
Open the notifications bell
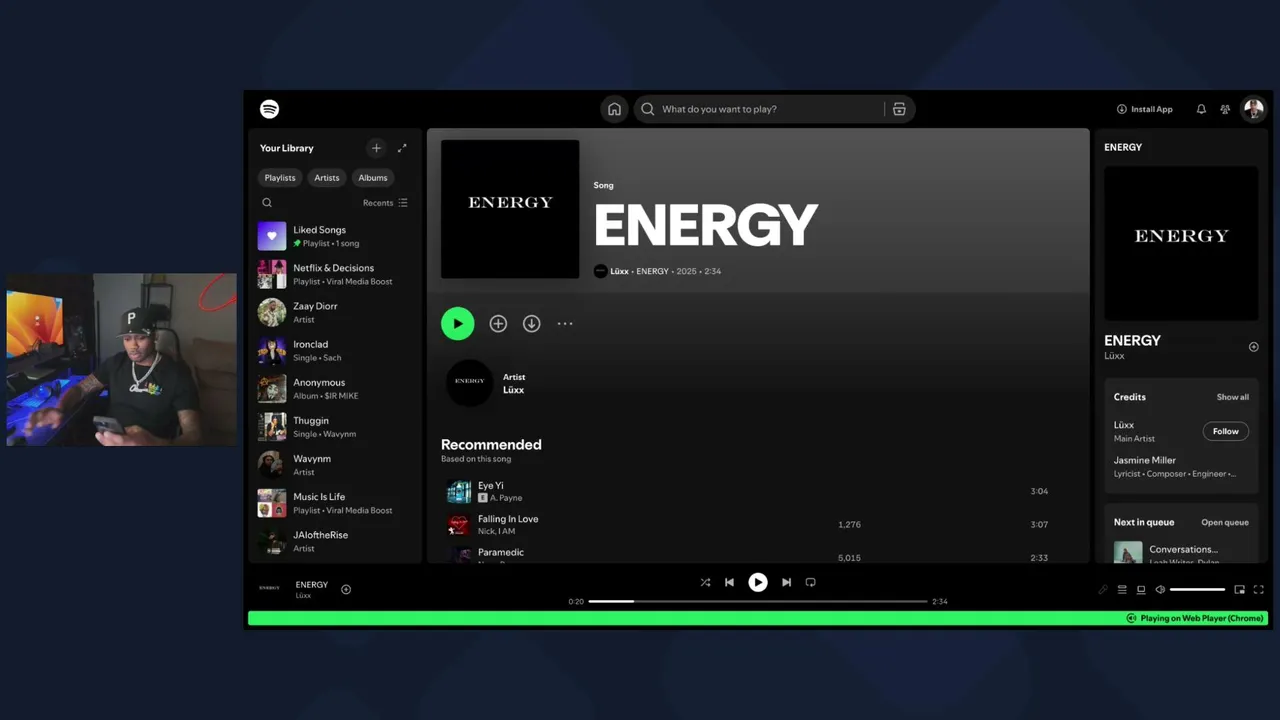[1201, 109]
